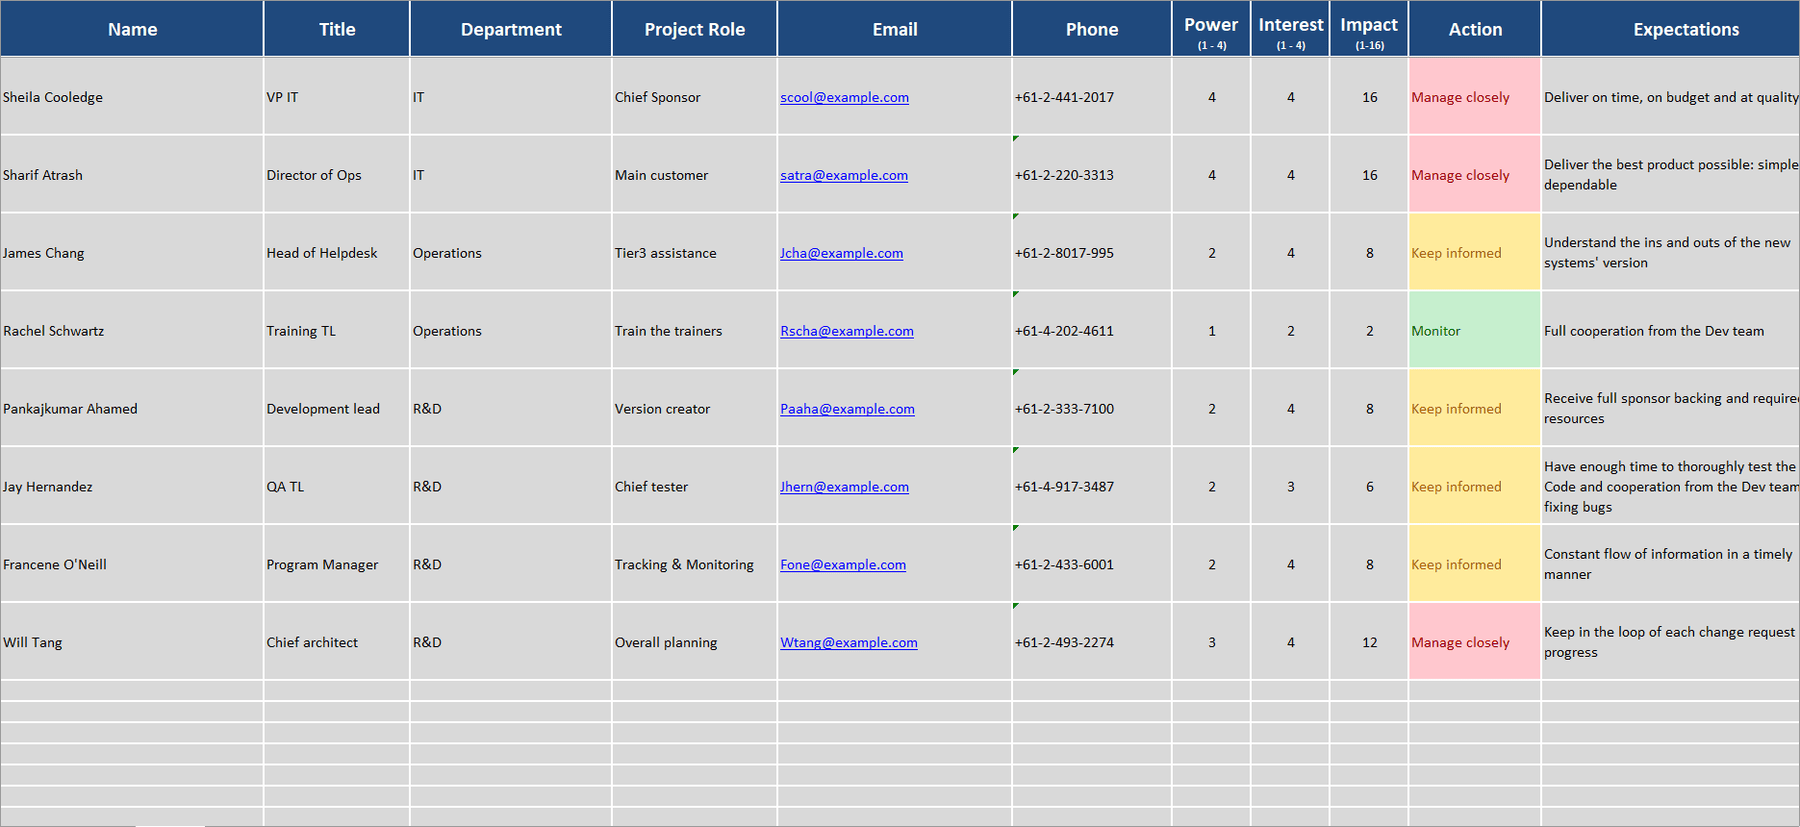Open the scool@example.com email link

coord(844,97)
